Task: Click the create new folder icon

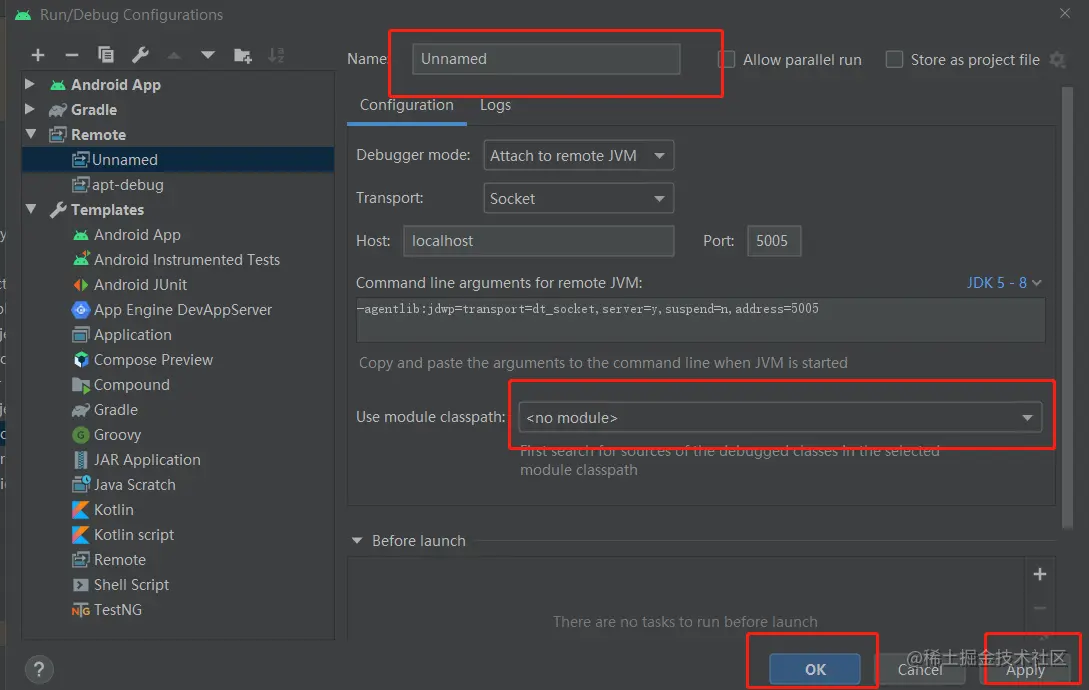Action: click(x=242, y=56)
